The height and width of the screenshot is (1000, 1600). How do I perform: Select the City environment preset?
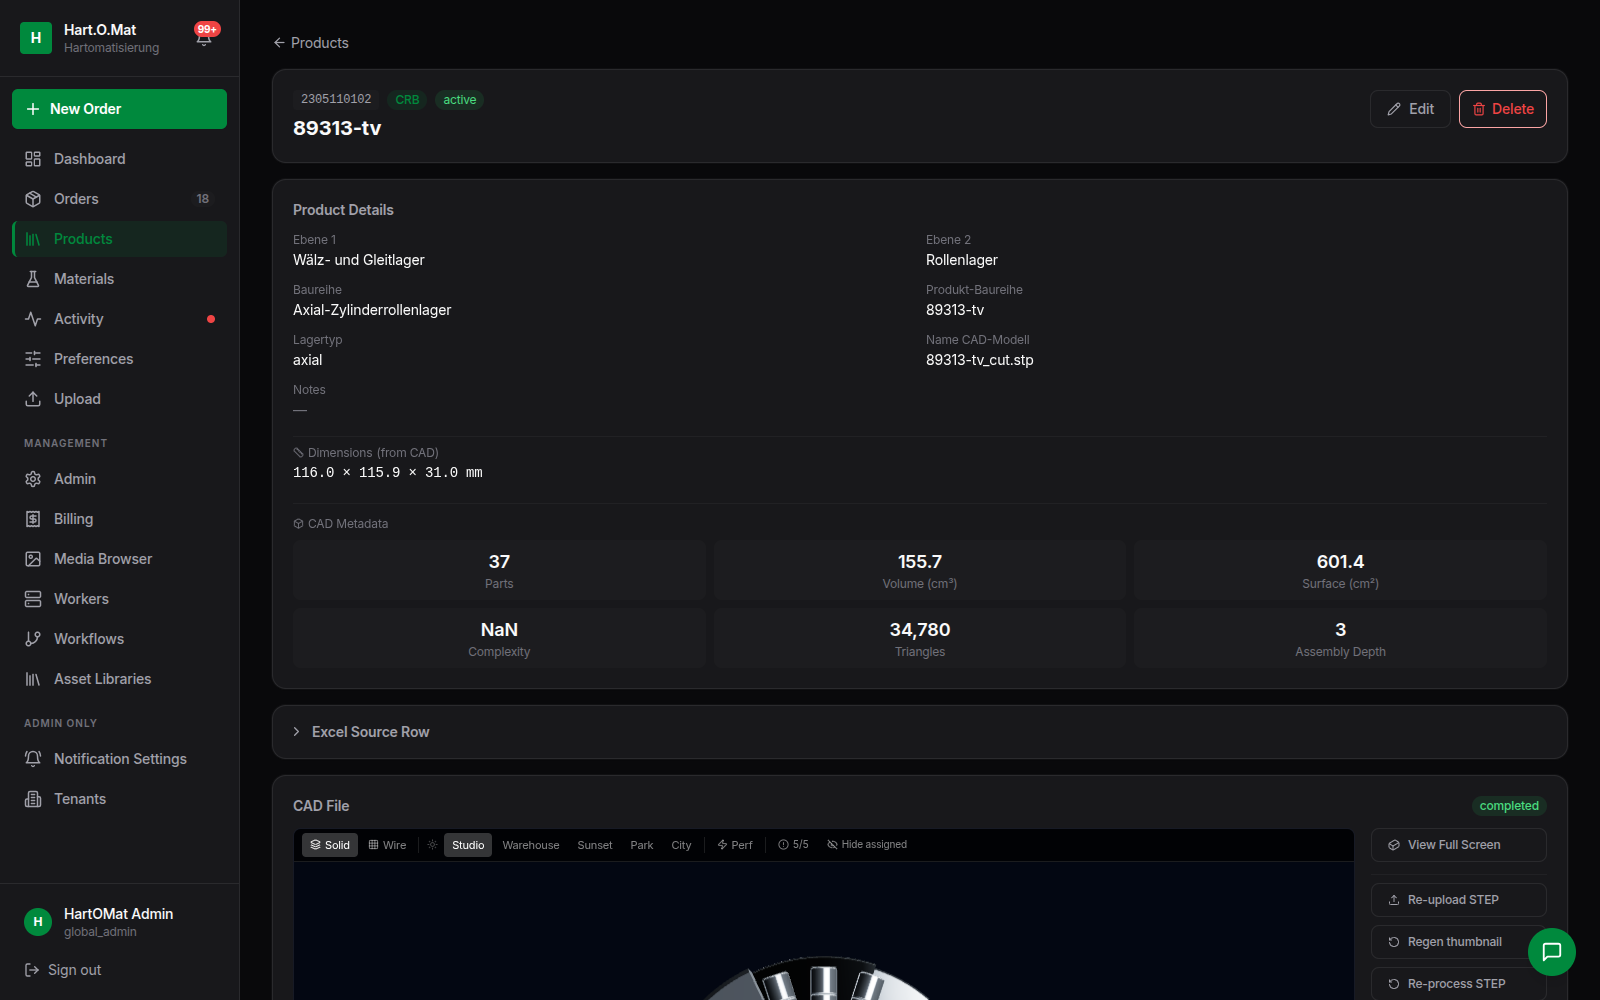[681, 845]
